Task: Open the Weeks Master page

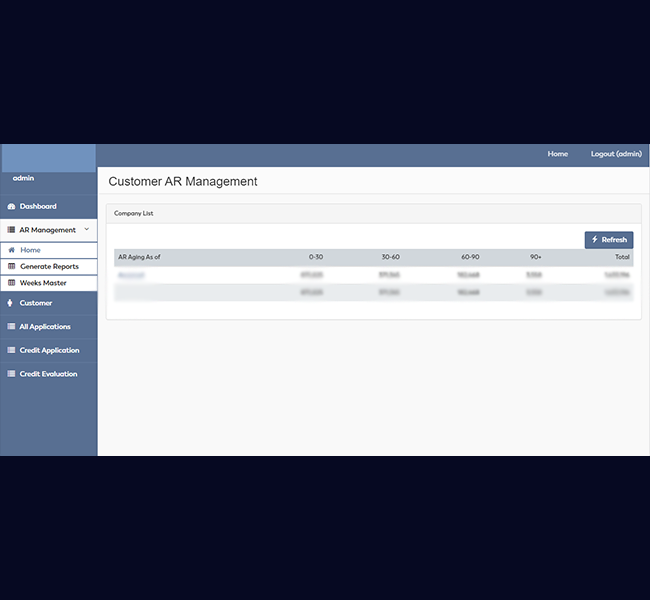Action: click(x=43, y=283)
